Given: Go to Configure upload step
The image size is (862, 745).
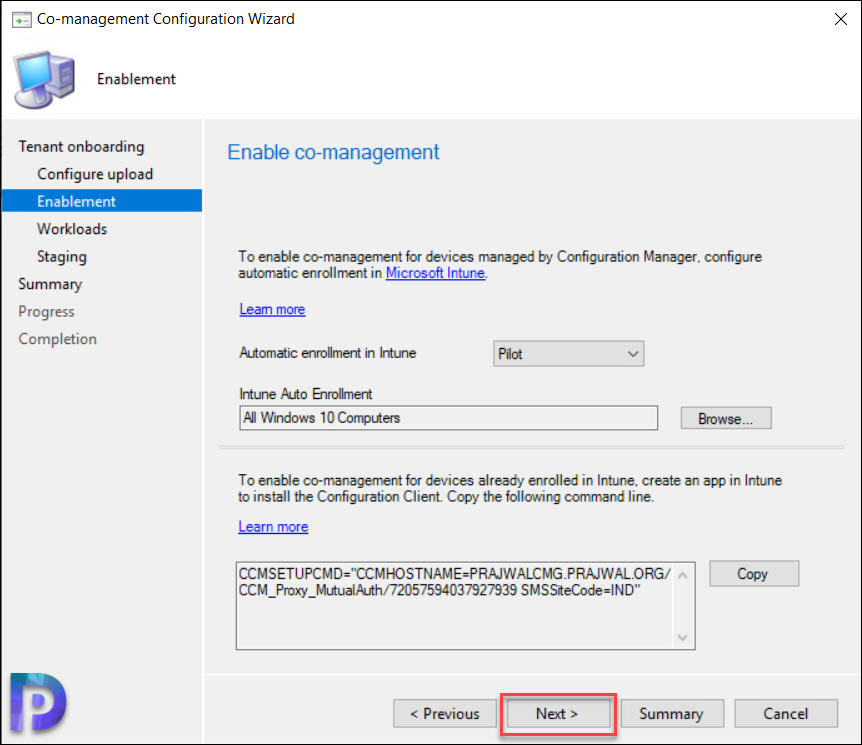Looking at the screenshot, I should pos(95,174).
